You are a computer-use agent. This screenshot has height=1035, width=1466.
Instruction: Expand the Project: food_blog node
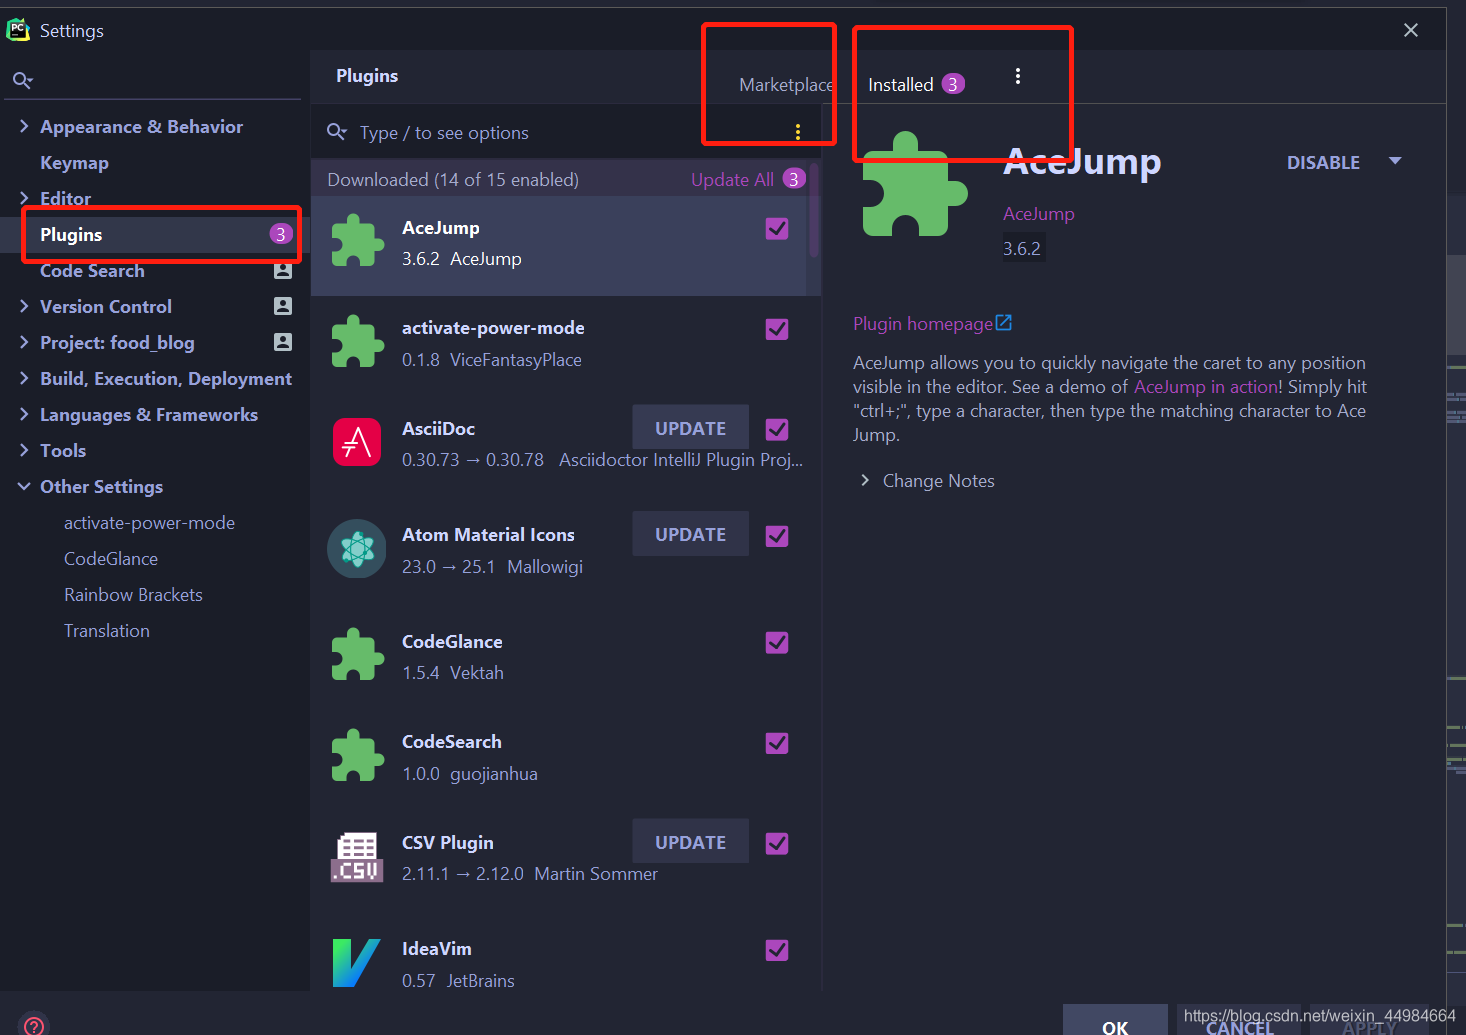(x=24, y=342)
